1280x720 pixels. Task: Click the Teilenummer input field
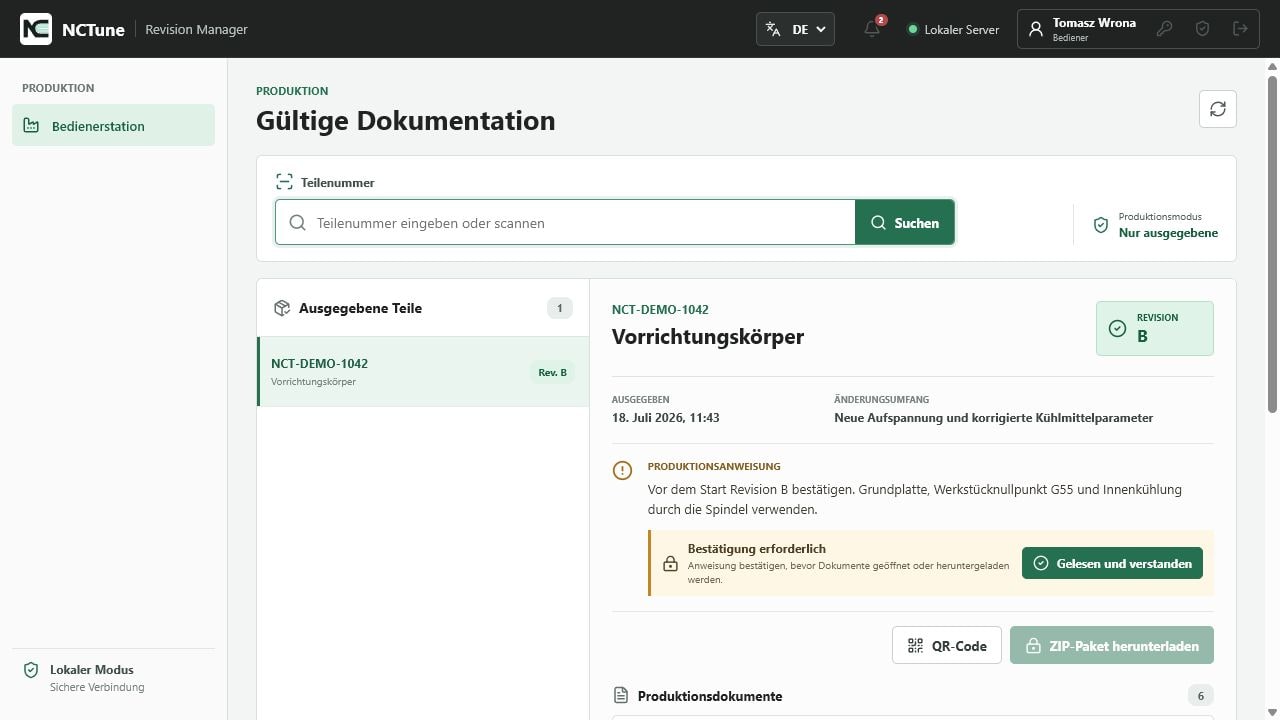pyautogui.click(x=565, y=222)
